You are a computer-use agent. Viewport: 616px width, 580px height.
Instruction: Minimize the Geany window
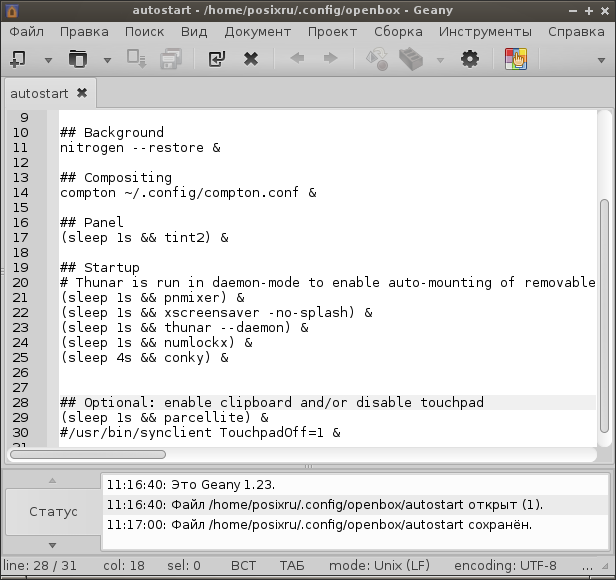point(573,11)
